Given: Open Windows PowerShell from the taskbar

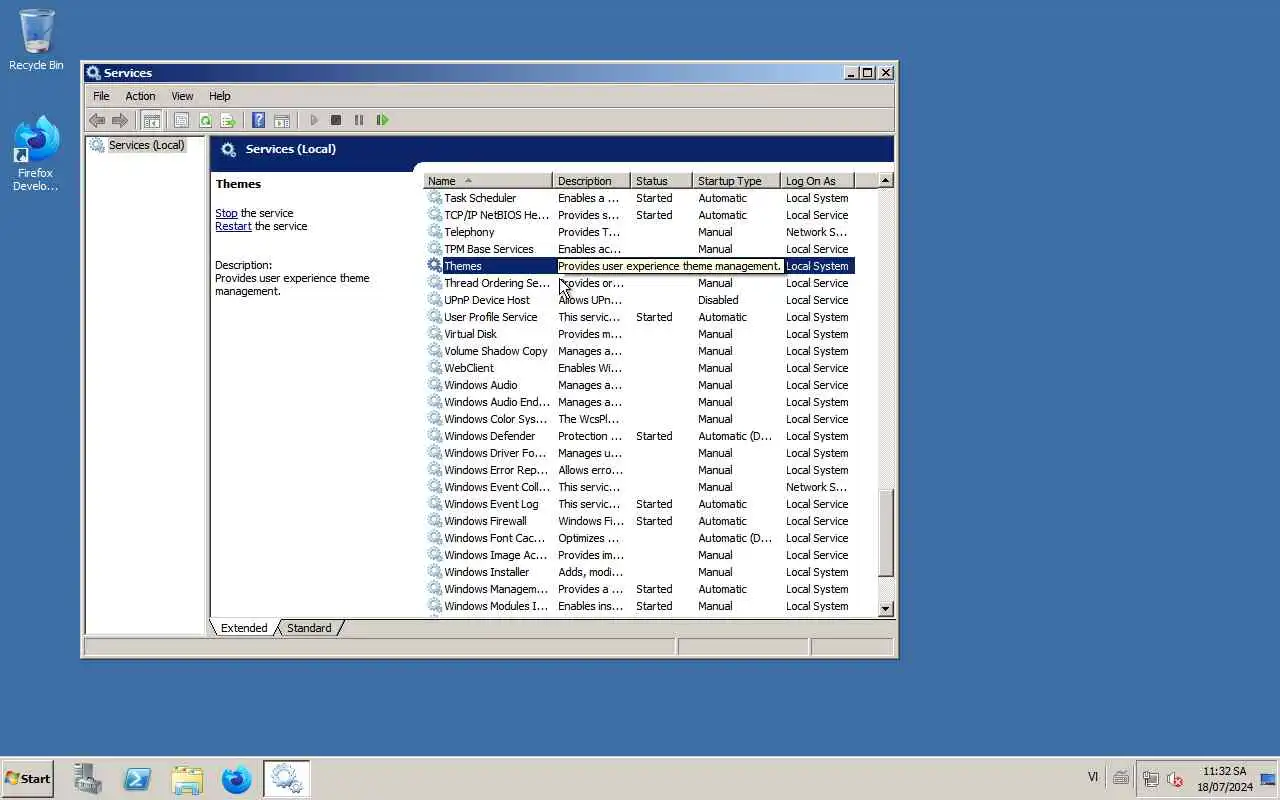Looking at the screenshot, I should coord(137,778).
